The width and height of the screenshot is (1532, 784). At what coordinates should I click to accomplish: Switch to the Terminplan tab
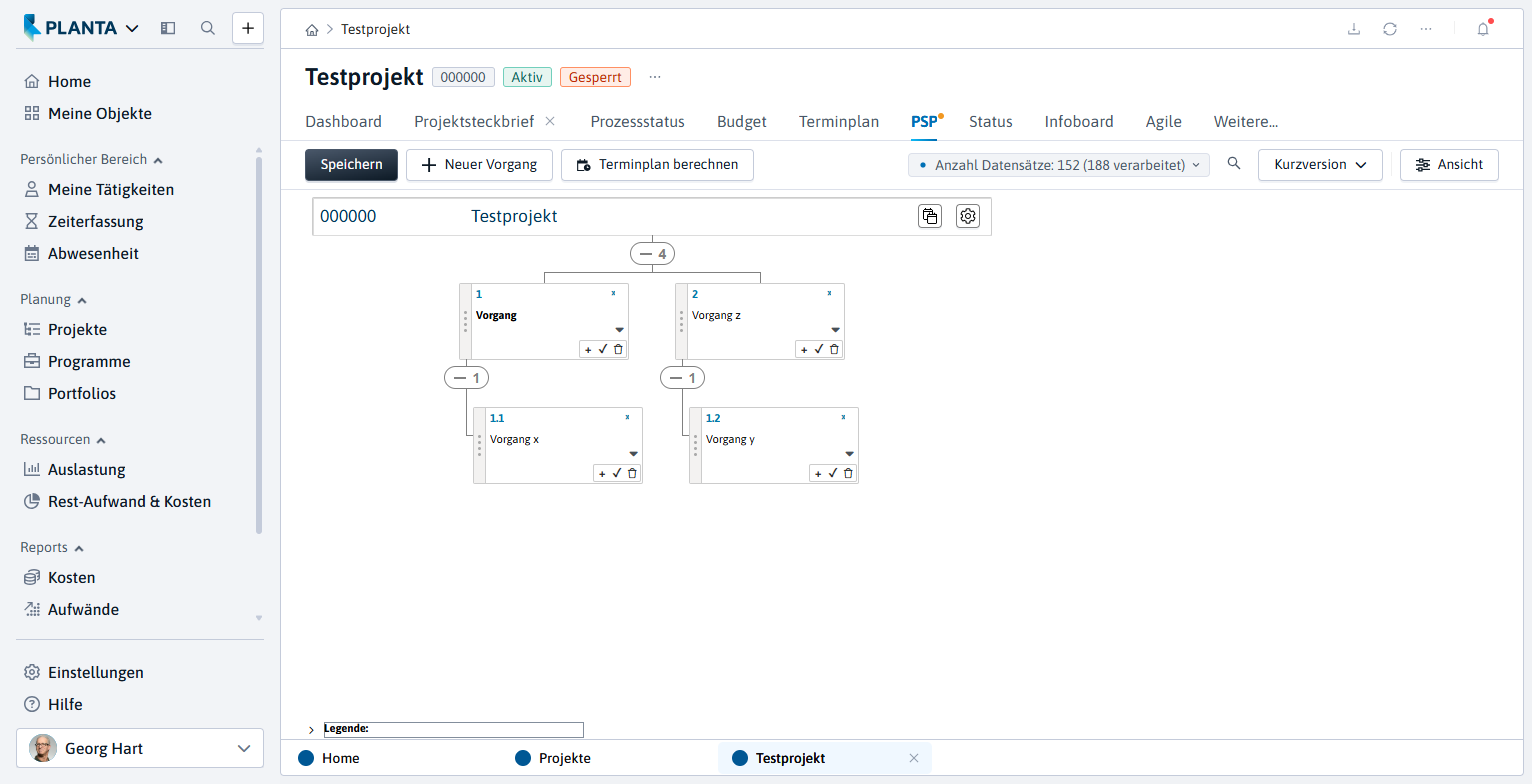coord(839,122)
